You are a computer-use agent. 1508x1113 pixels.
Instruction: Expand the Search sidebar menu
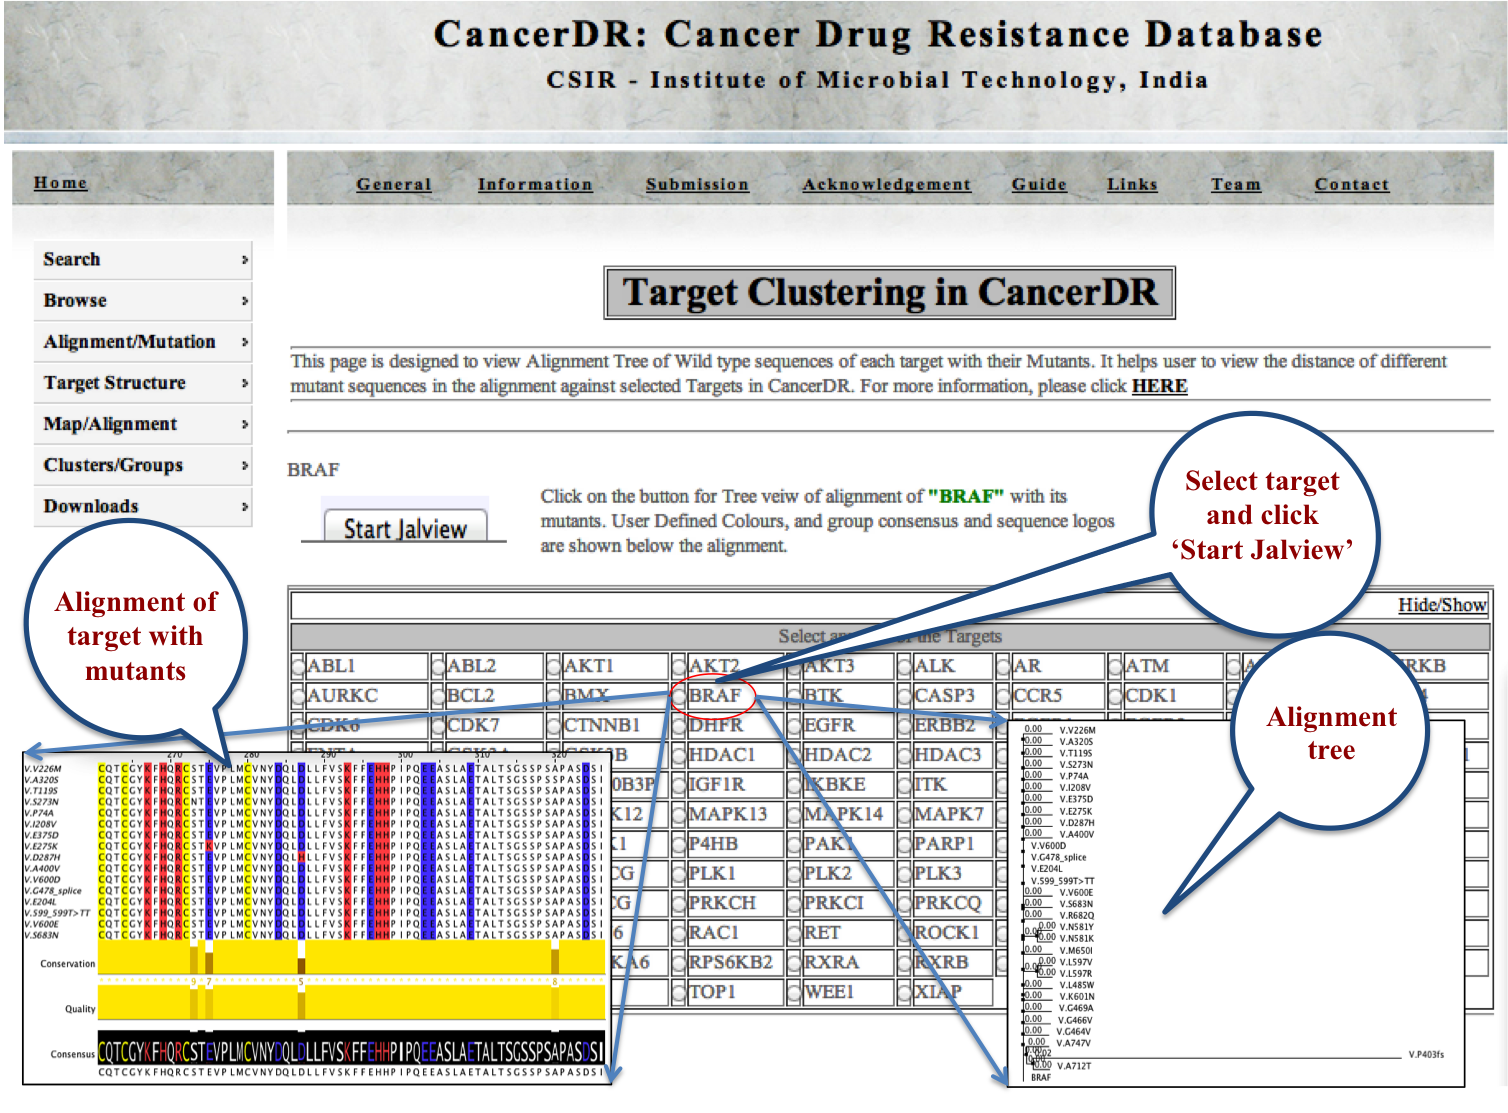pyautogui.click(x=142, y=260)
